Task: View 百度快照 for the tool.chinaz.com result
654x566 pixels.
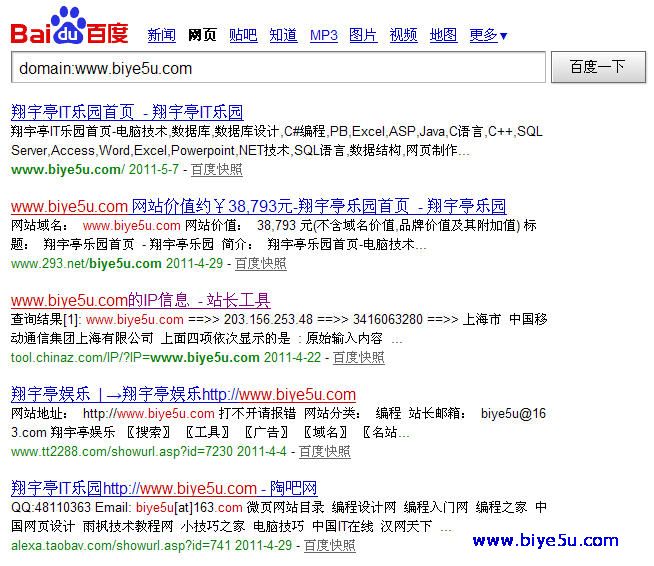Action: (358, 357)
